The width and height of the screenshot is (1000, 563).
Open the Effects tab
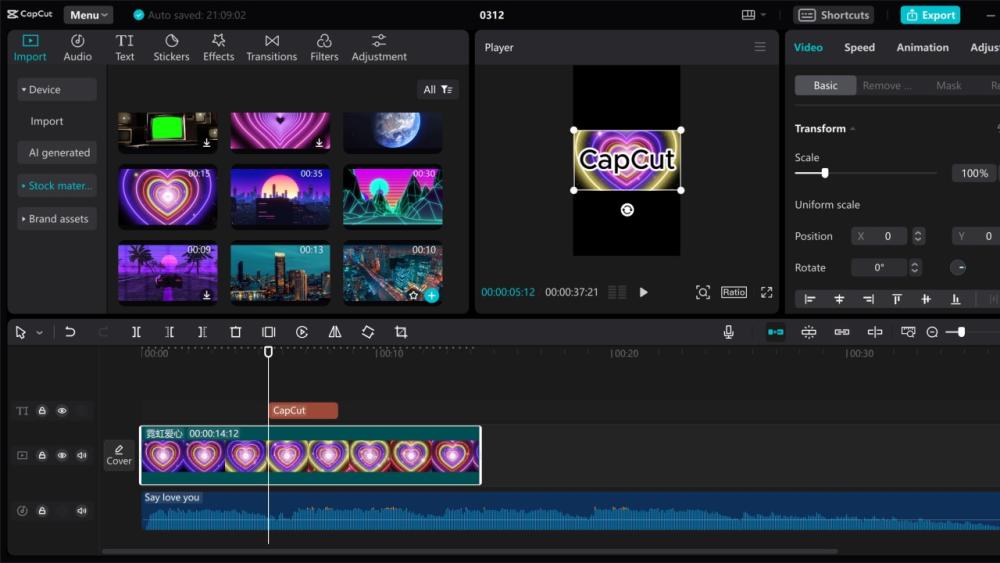[x=218, y=48]
